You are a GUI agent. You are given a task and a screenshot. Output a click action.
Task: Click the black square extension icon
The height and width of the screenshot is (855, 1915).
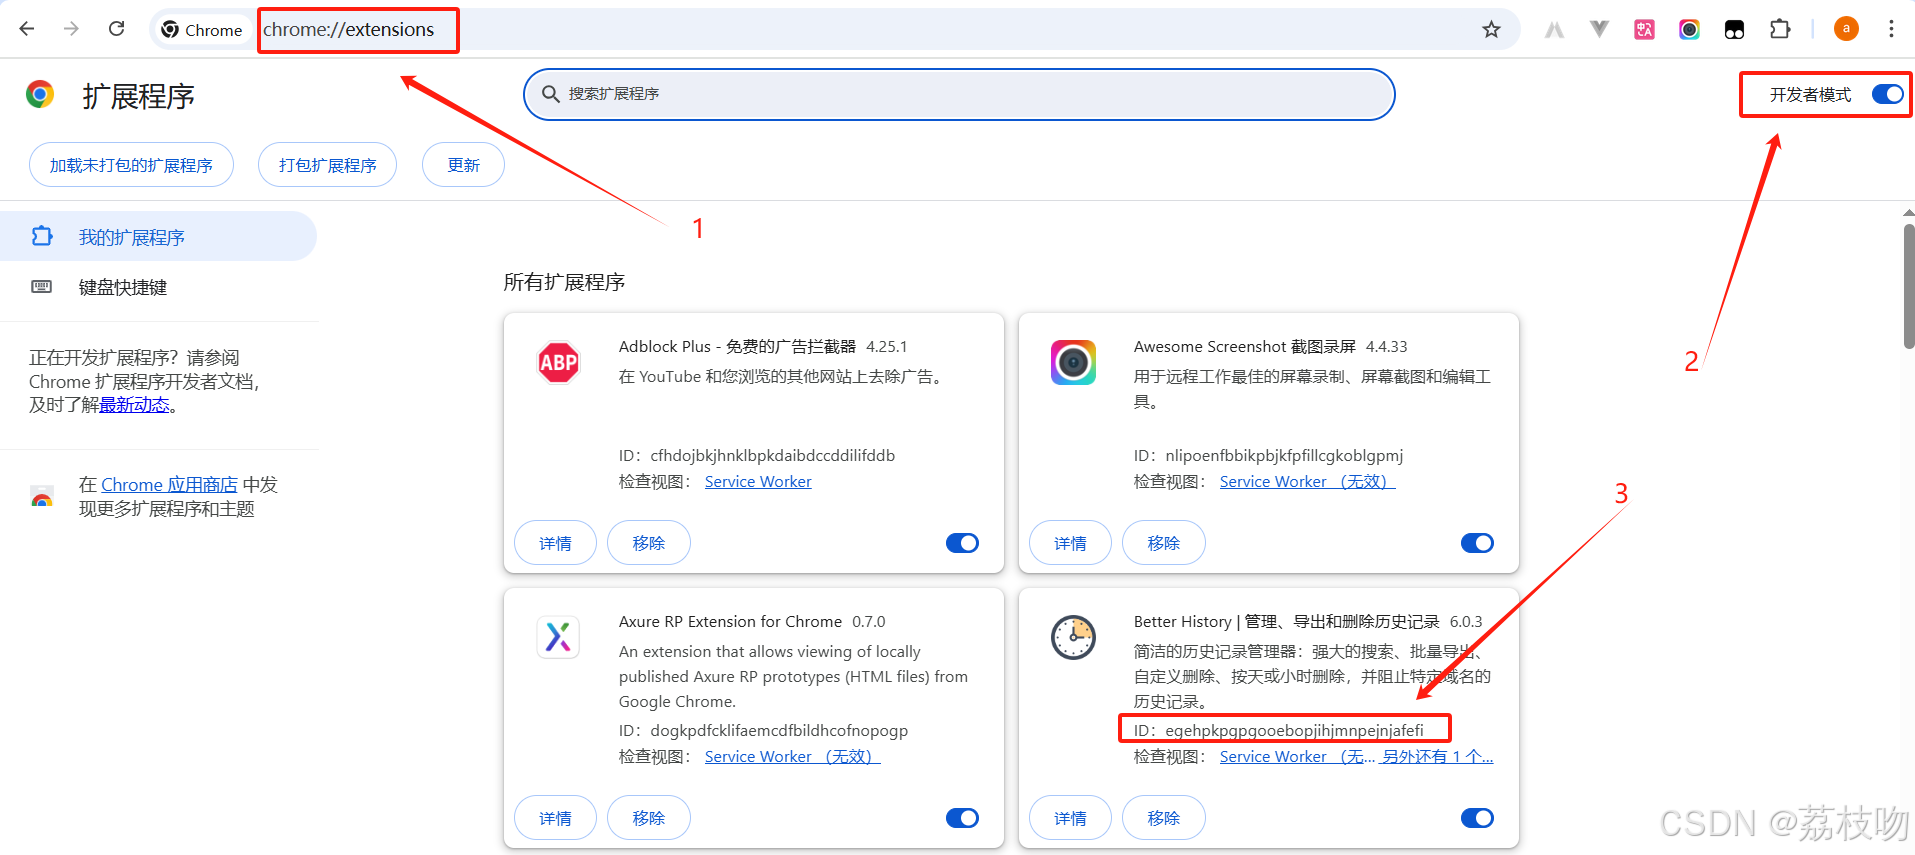tap(1734, 30)
